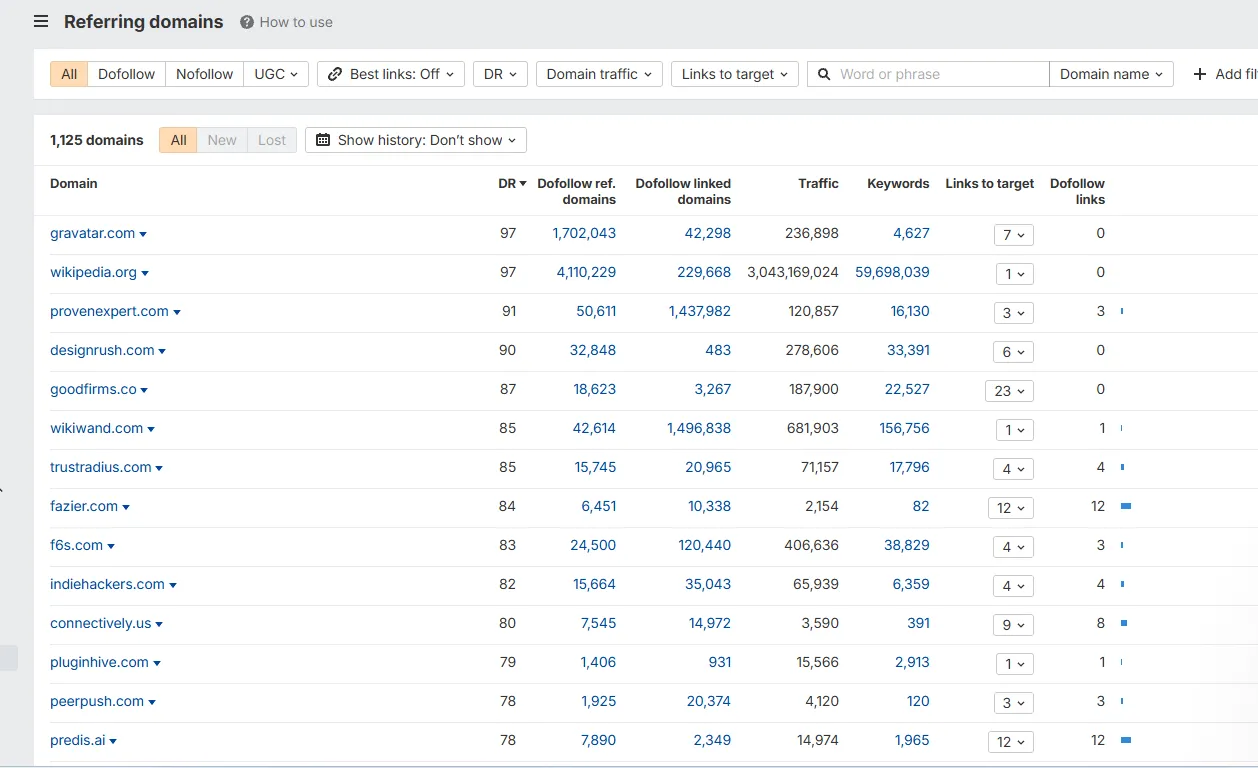Click the plus icon to add a filter
This screenshot has height=768, width=1258.
pos(1200,74)
